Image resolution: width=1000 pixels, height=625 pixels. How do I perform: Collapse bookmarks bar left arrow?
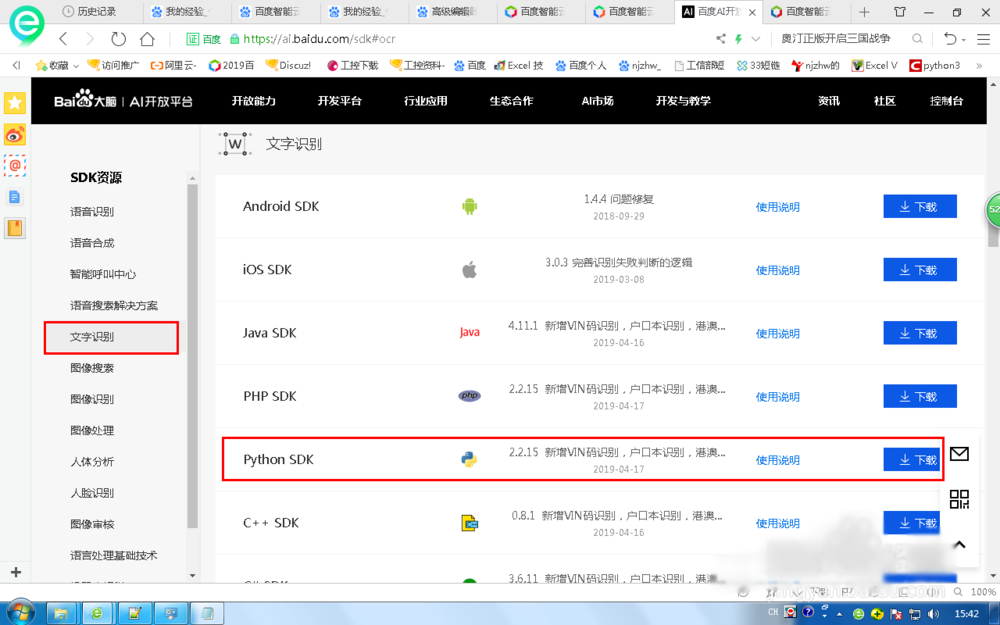[x=16, y=65]
